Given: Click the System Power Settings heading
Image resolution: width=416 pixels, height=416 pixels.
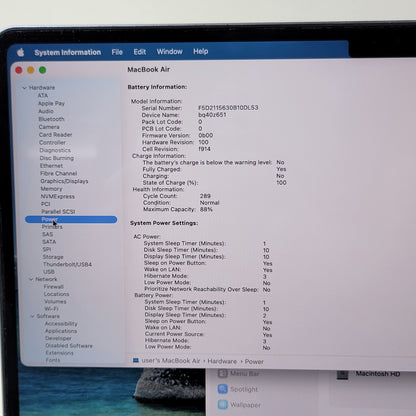Looking at the screenshot, I should [164, 223].
